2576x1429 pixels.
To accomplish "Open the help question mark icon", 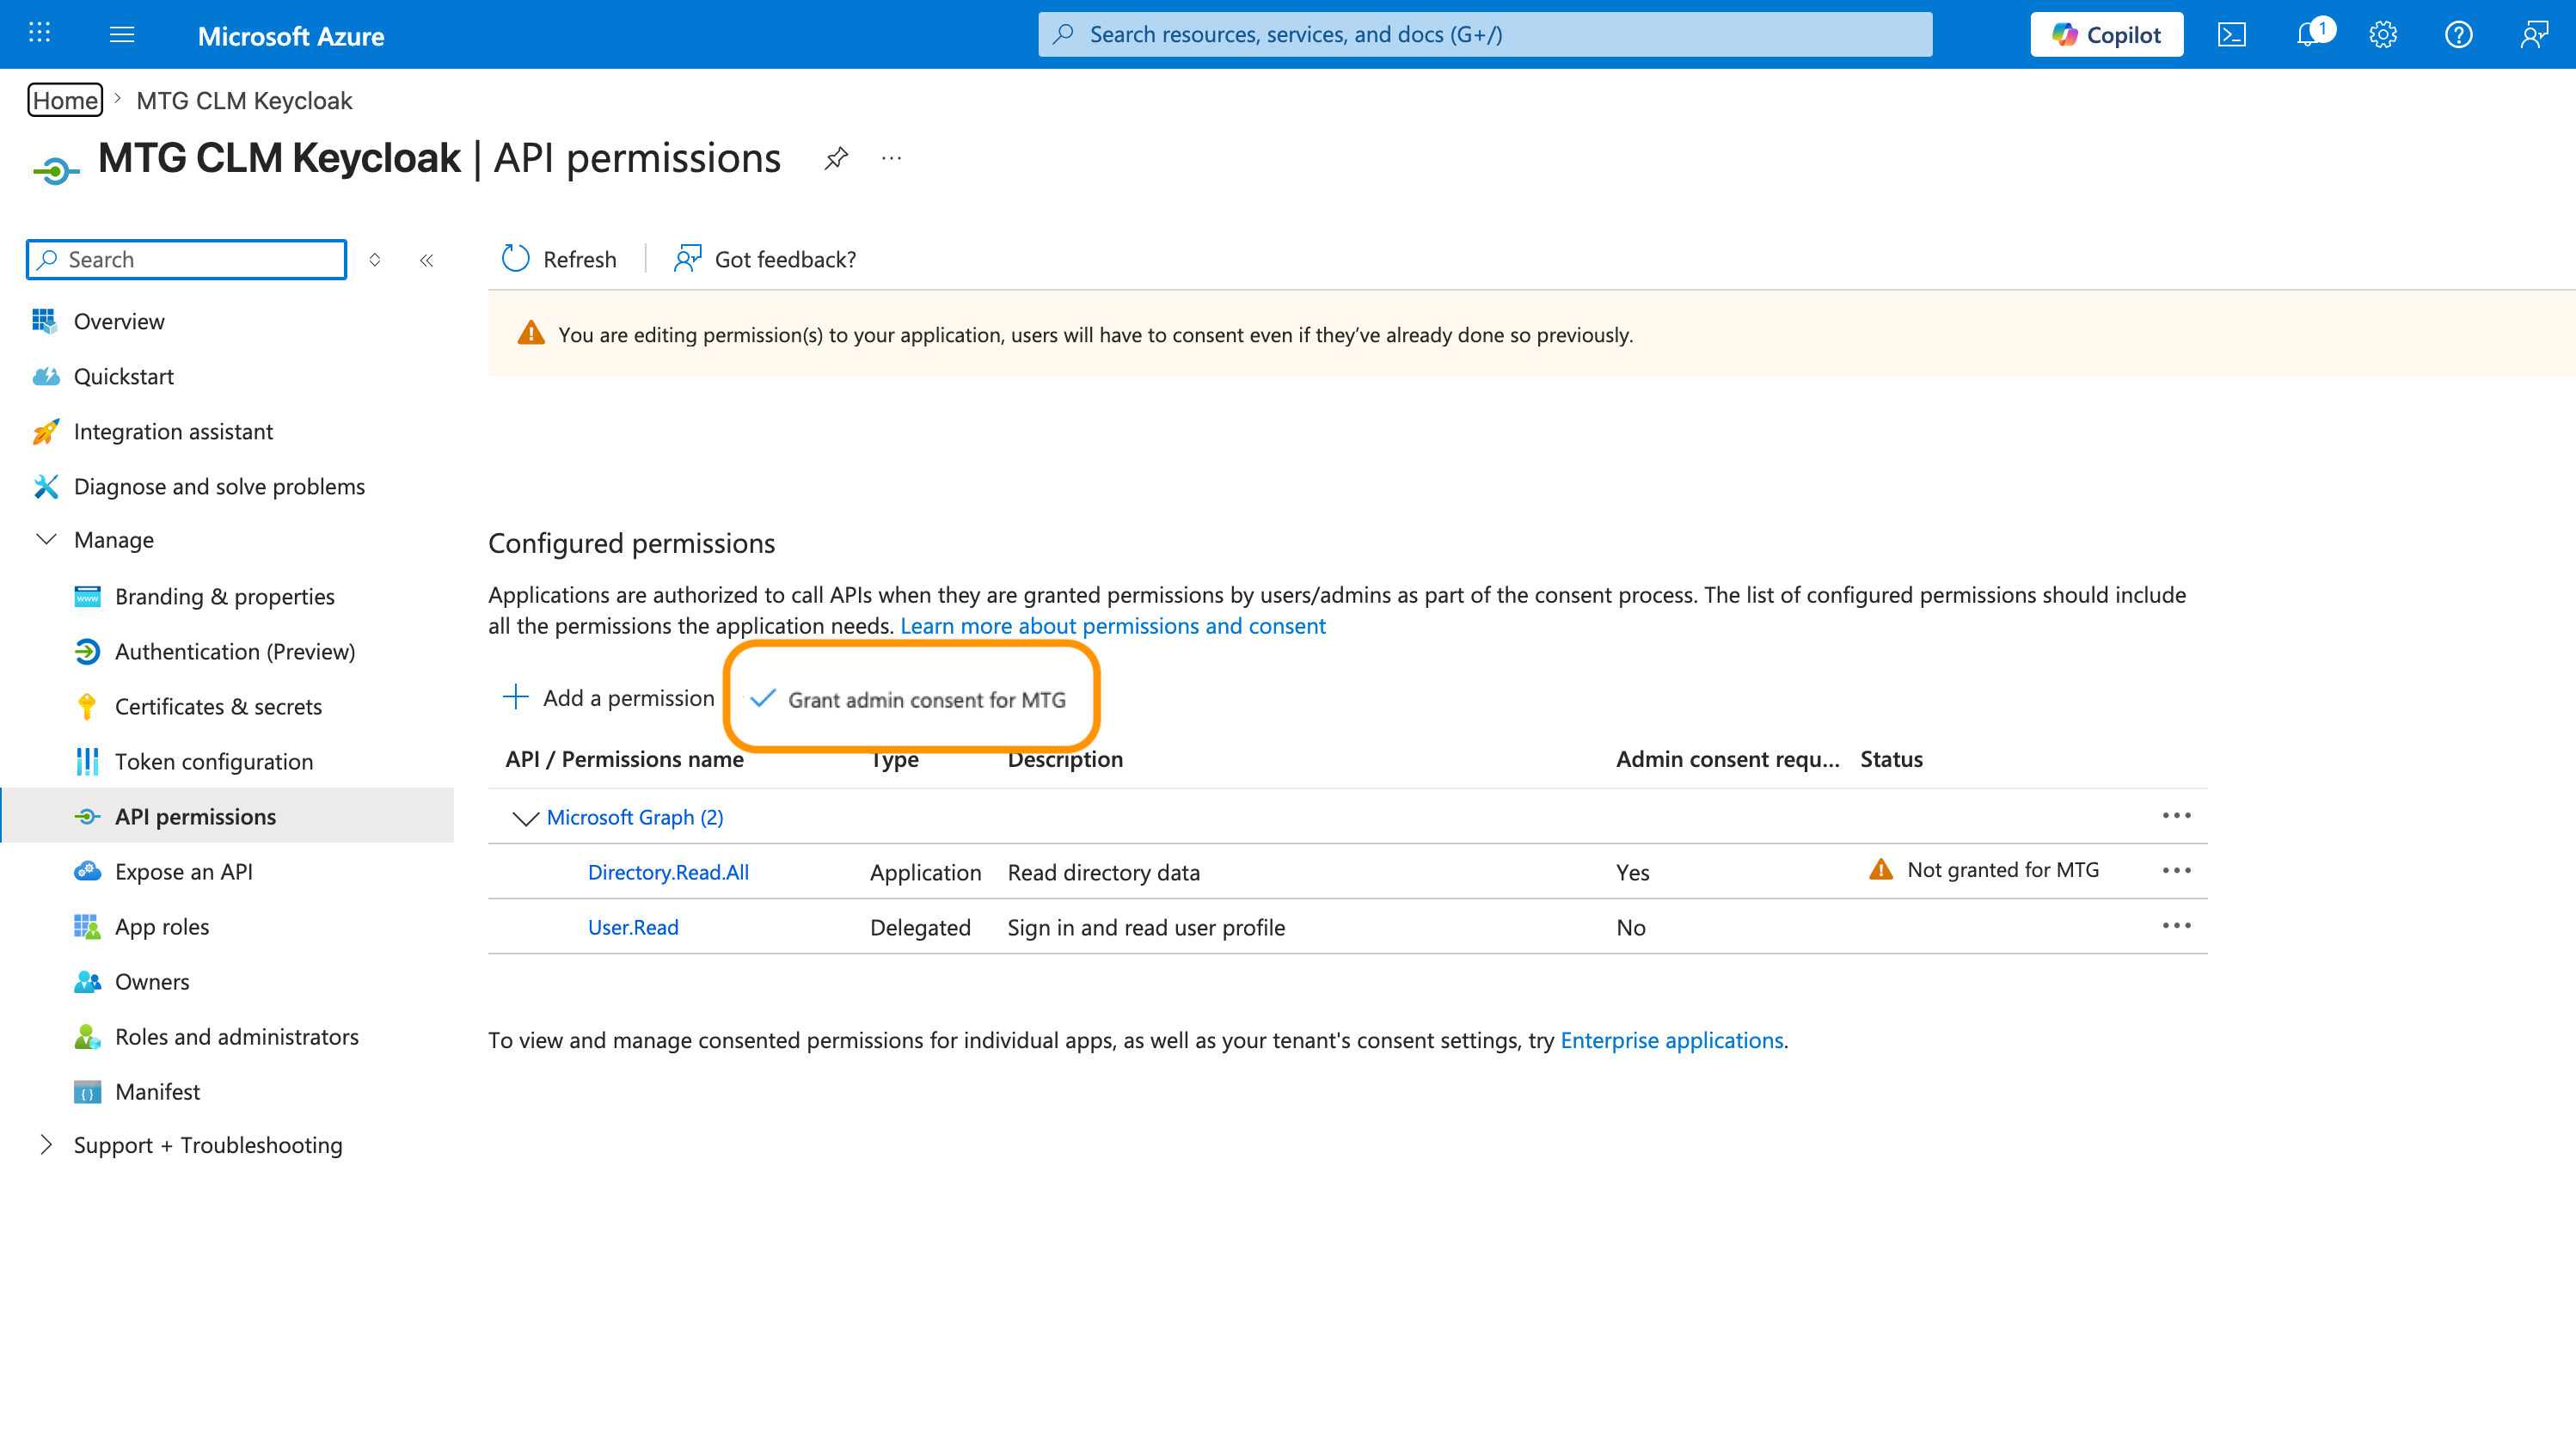I will [2459, 35].
